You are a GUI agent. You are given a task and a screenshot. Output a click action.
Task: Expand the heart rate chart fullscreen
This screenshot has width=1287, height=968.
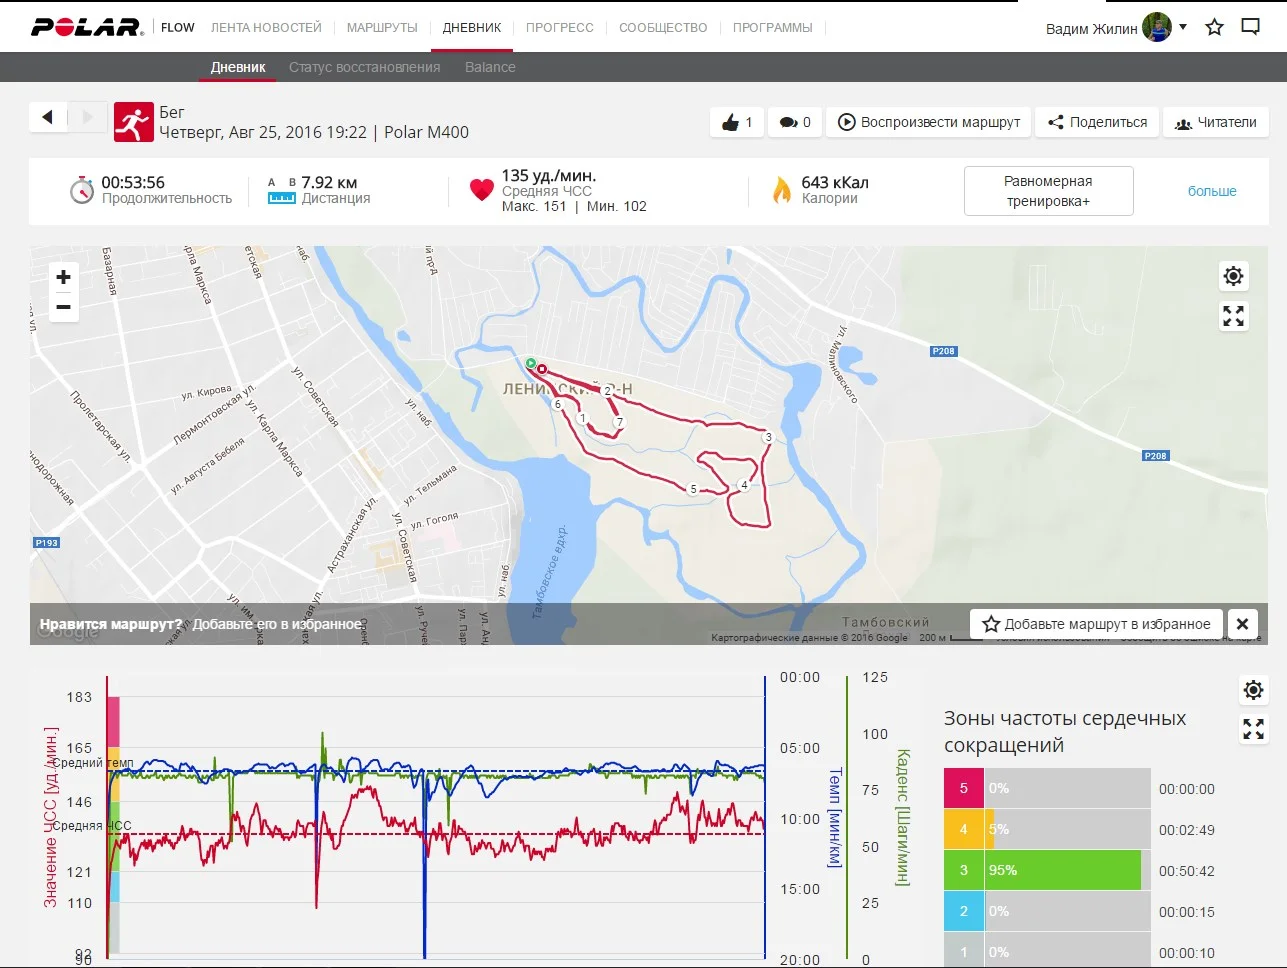[x=1252, y=729]
